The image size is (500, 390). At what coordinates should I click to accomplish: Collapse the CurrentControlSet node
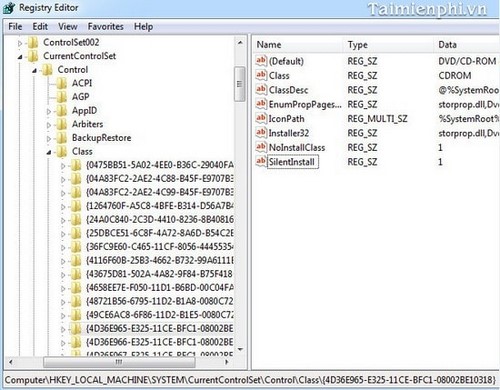pos(20,57)
